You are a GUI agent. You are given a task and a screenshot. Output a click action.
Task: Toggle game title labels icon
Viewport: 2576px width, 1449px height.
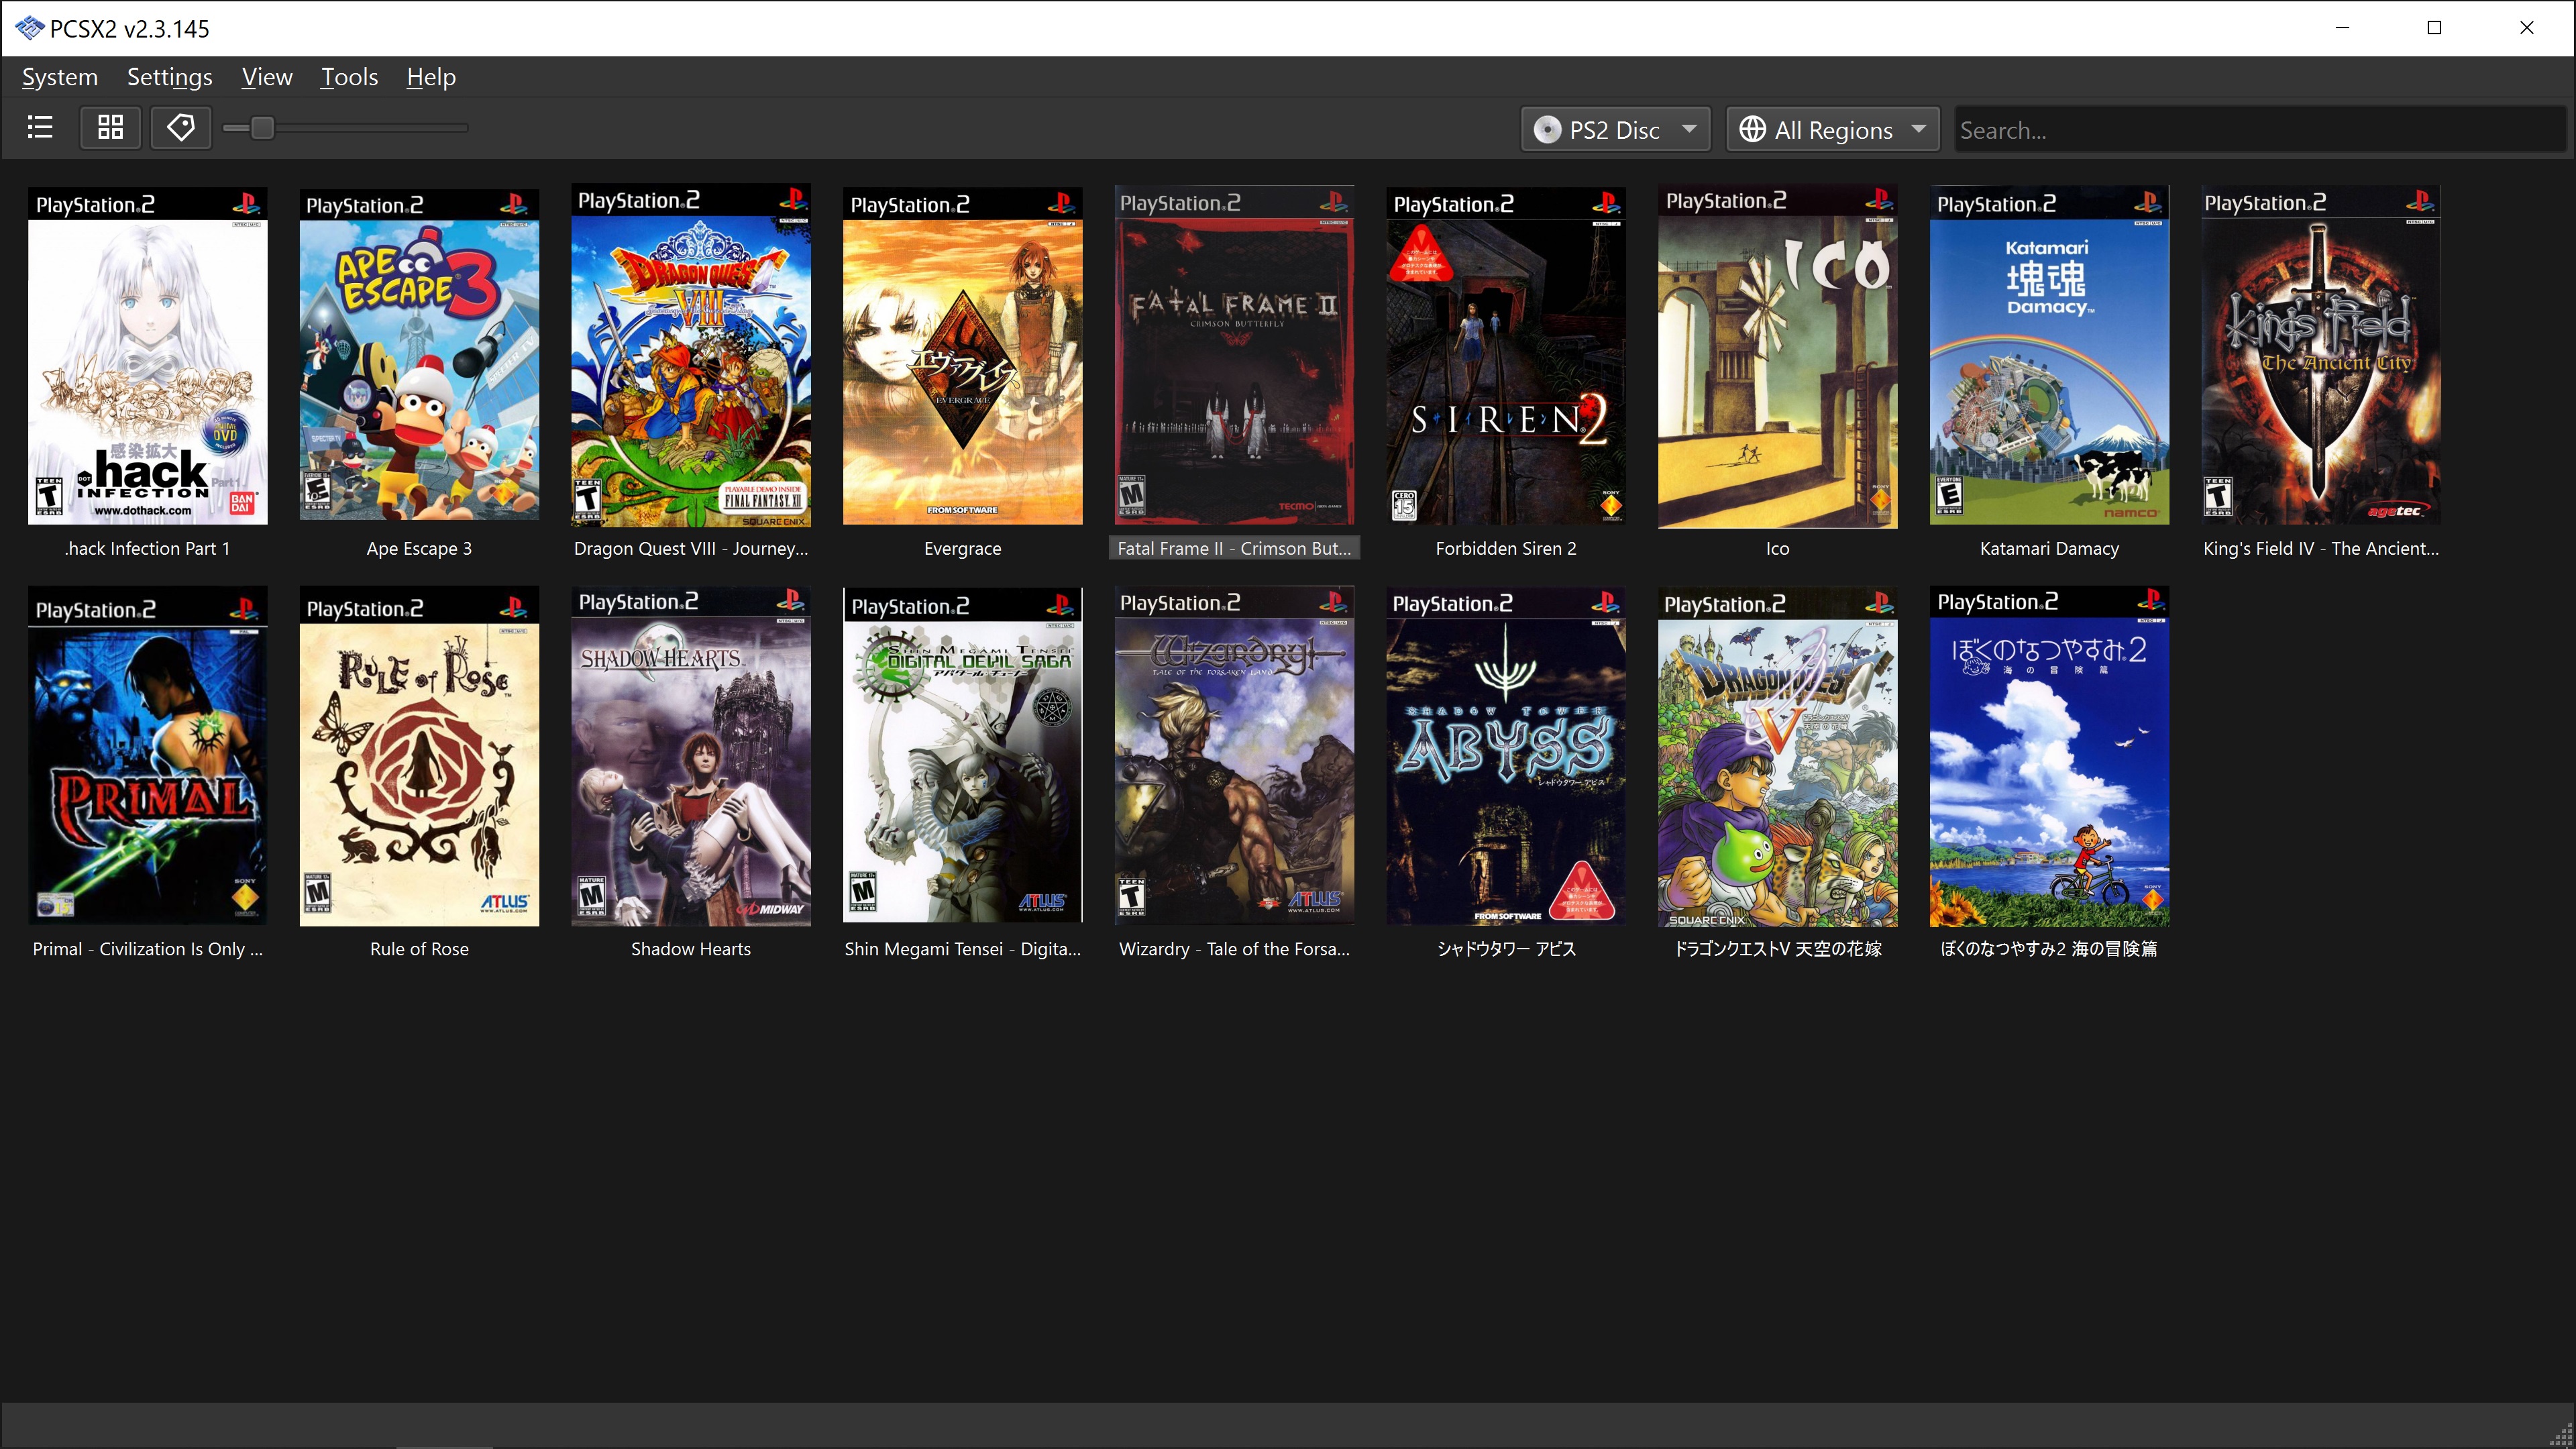click(x=181, y=128)
